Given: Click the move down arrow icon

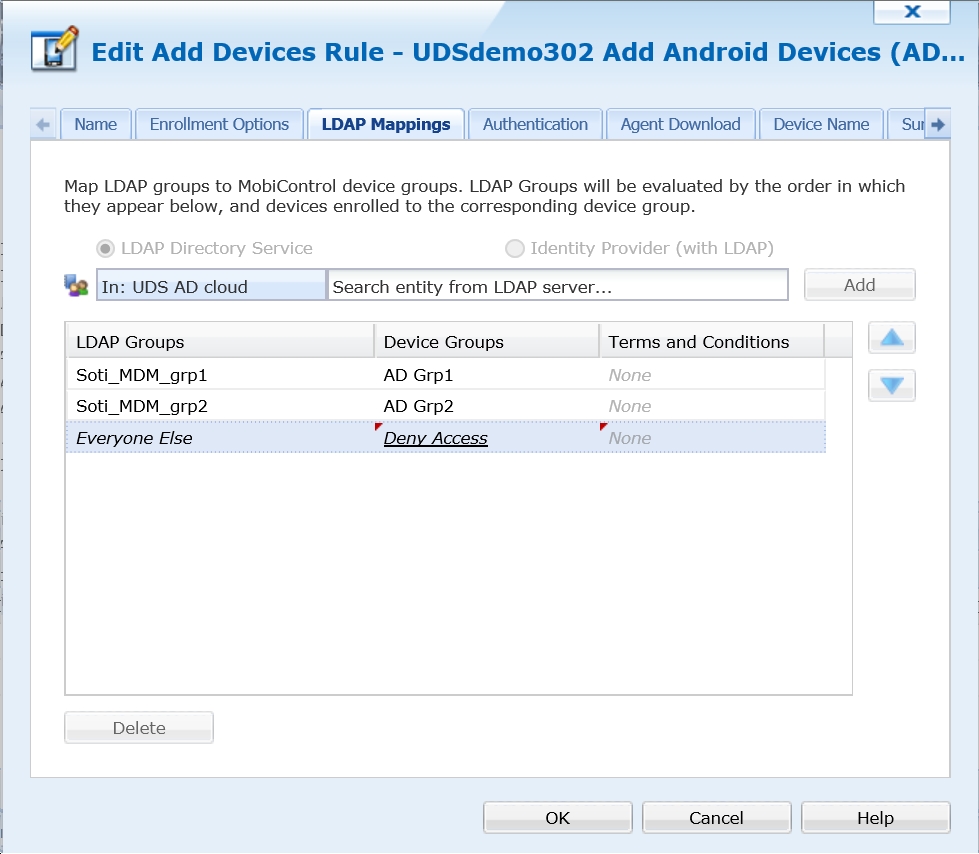Looking at the screenshot, I should click(x=891, y=385).
